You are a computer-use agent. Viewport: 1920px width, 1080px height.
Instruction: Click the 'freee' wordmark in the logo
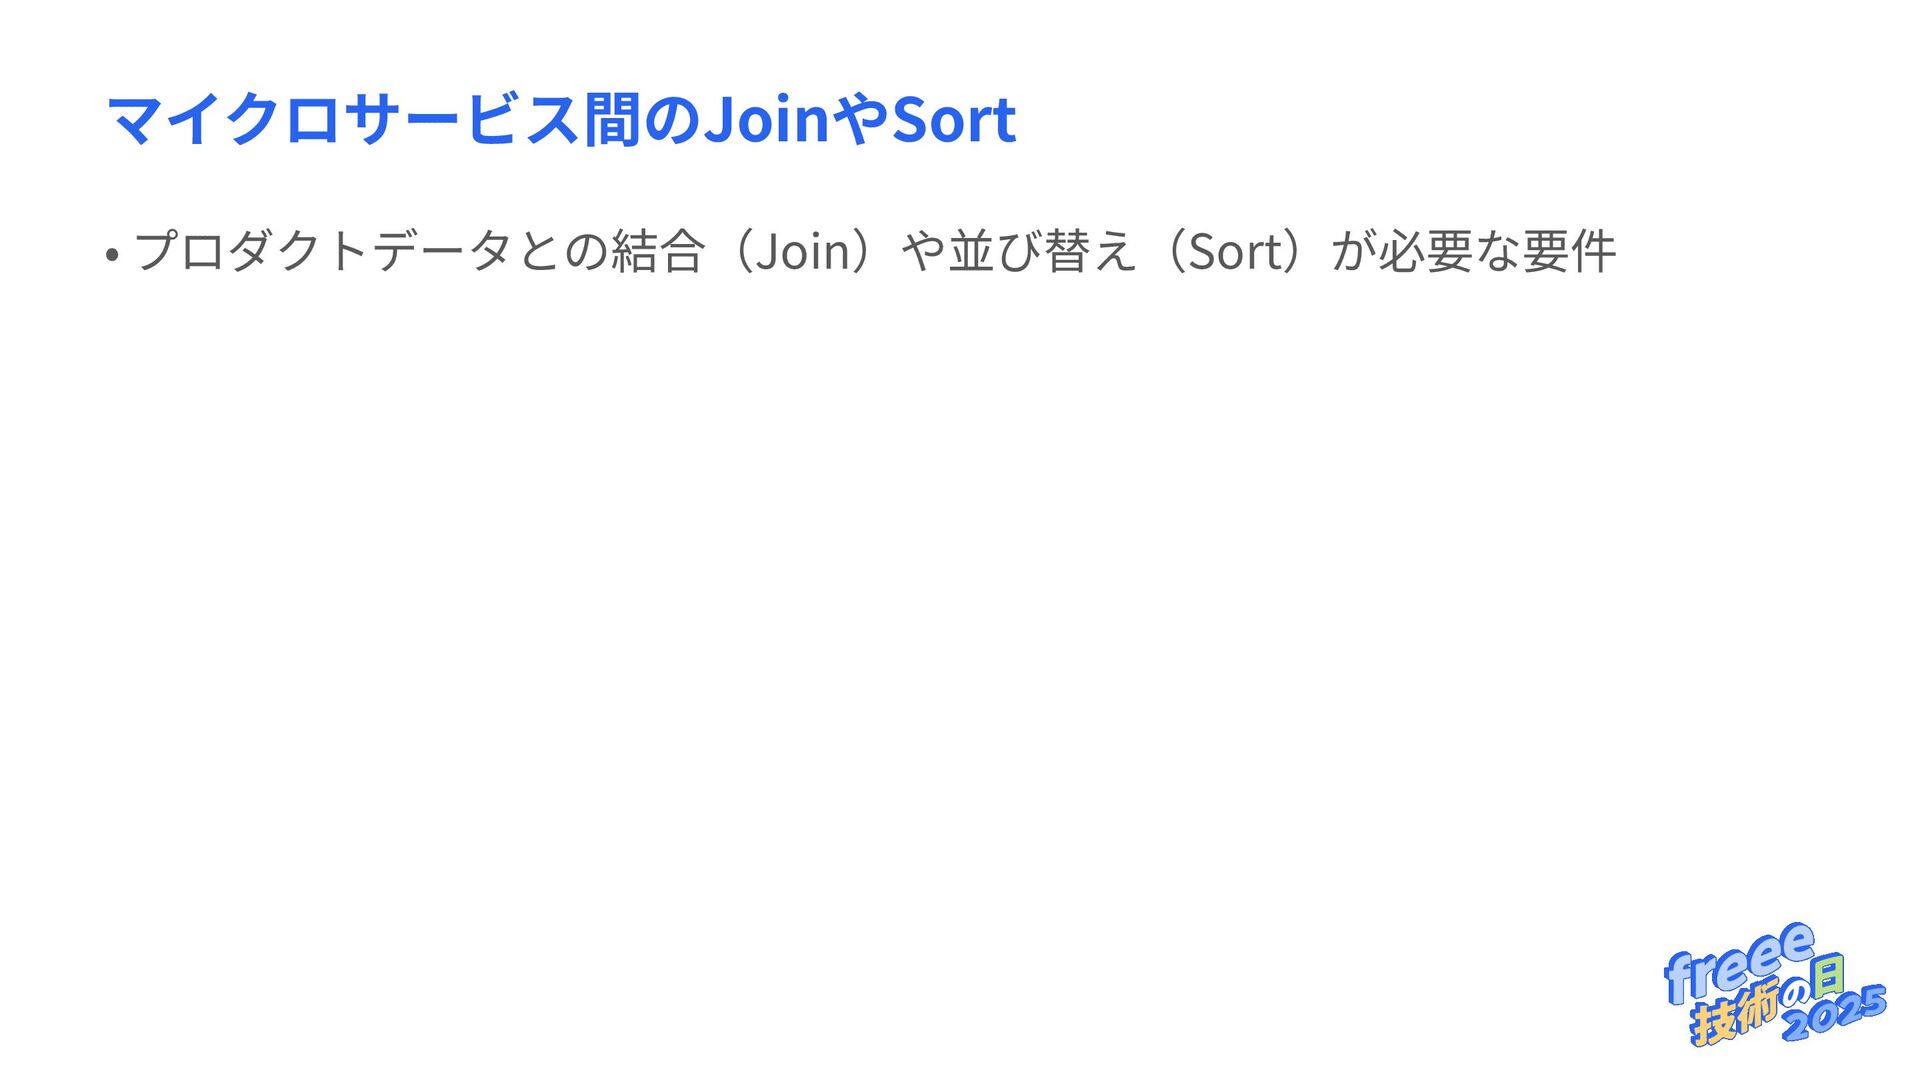click(x=1739, y=962)
